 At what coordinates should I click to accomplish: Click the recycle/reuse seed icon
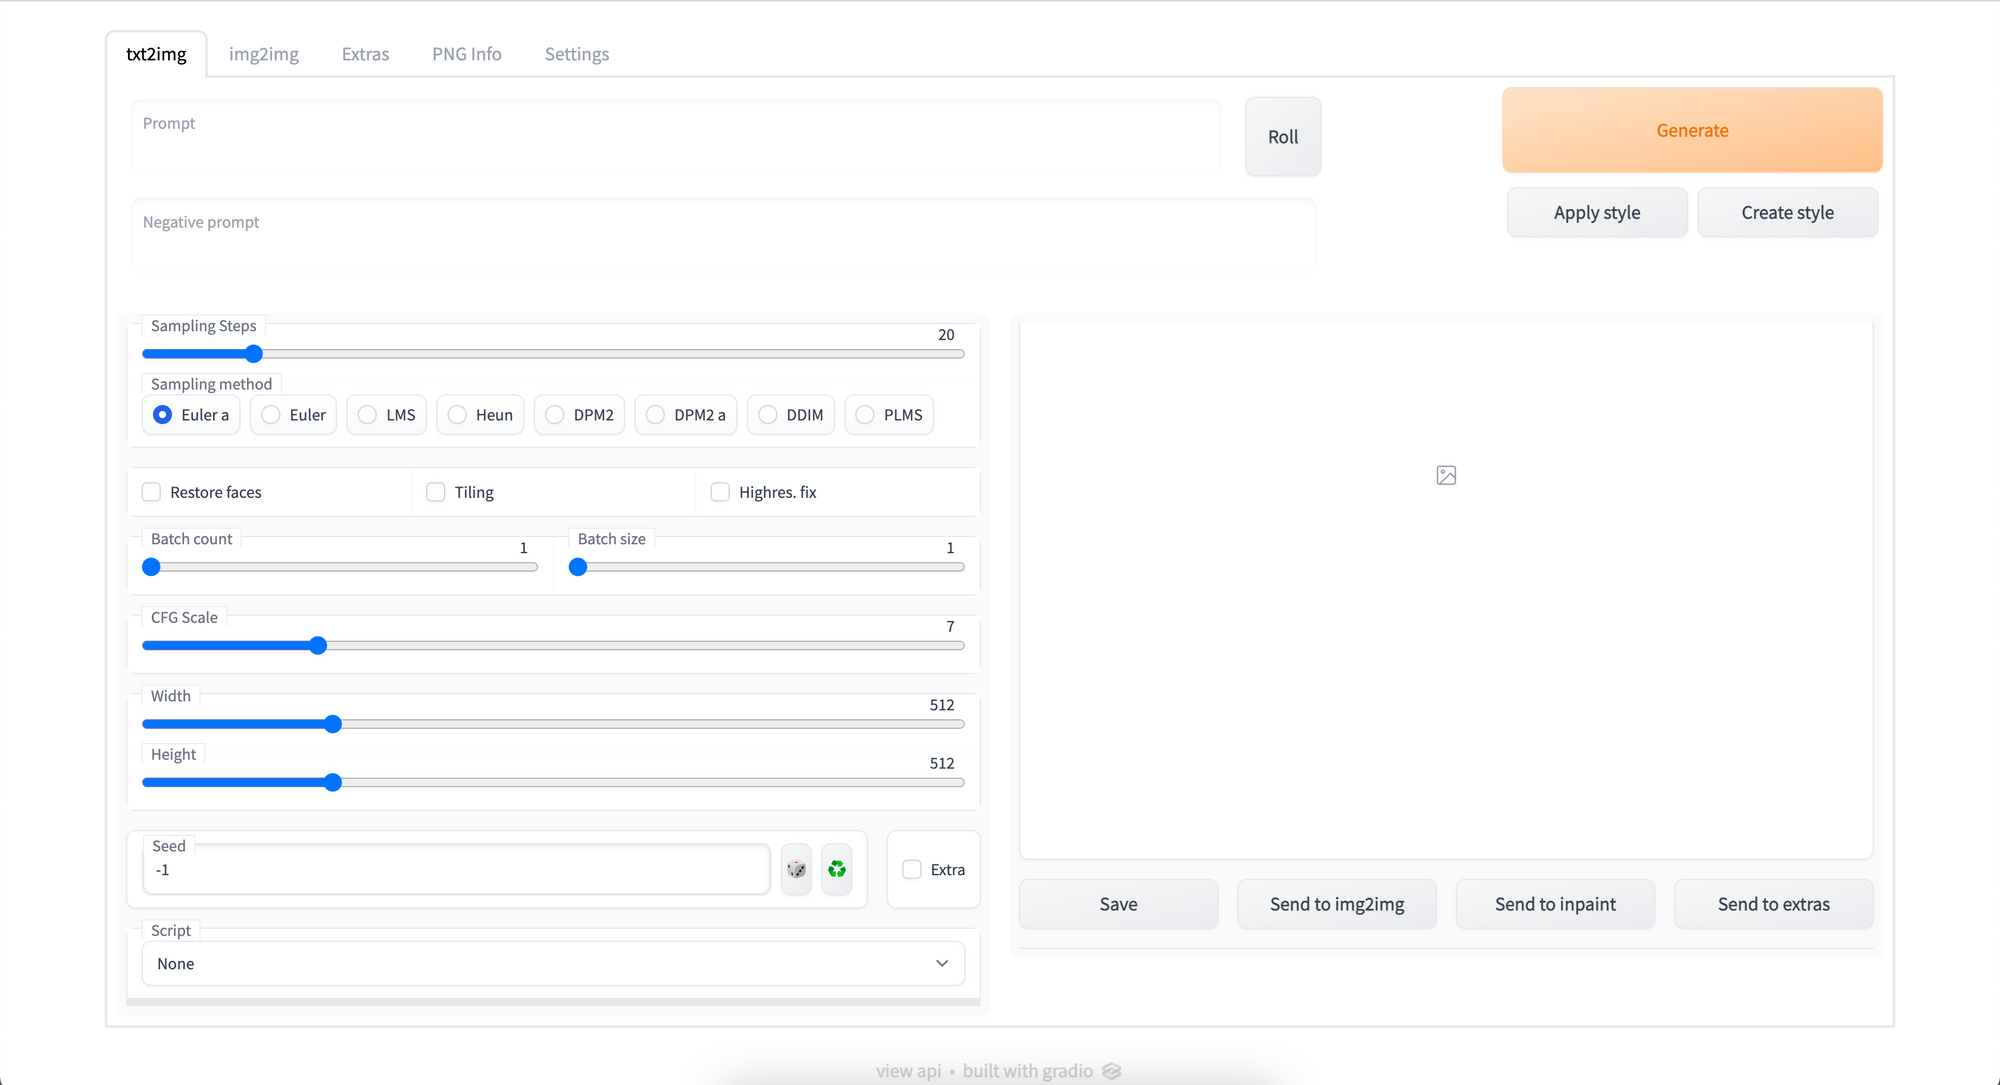coord(836,869)
